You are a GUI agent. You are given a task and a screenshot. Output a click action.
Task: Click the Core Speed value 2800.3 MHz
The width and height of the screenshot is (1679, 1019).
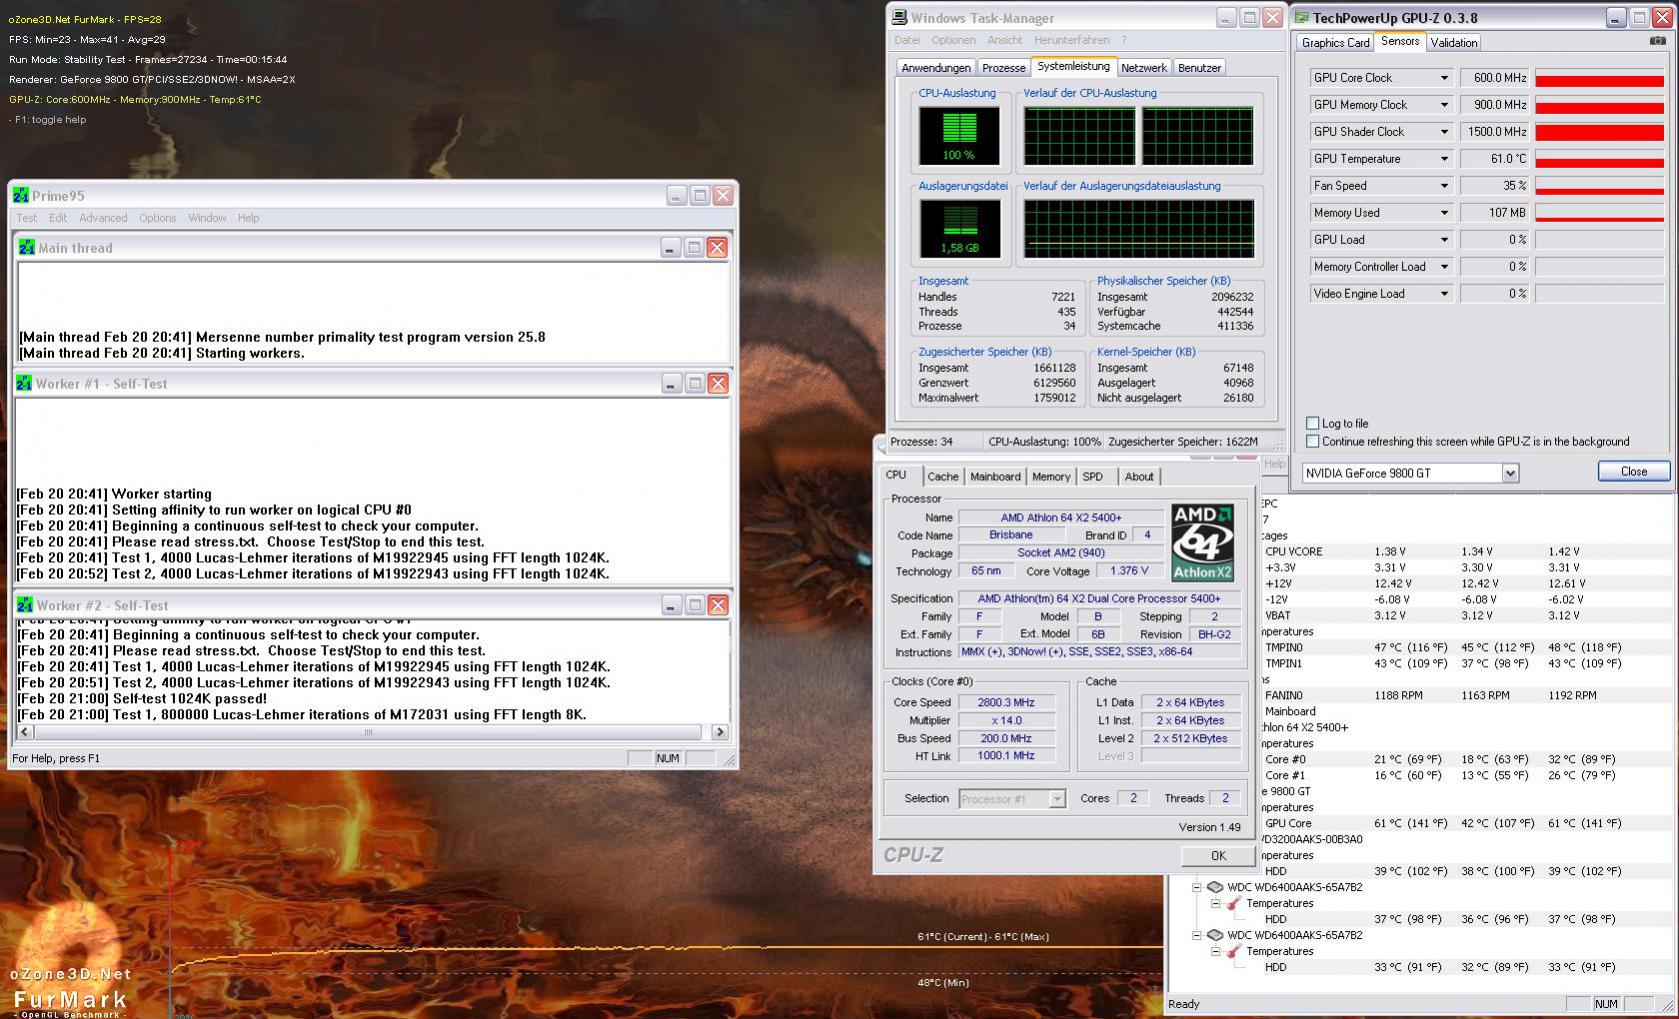[1006, 702]
